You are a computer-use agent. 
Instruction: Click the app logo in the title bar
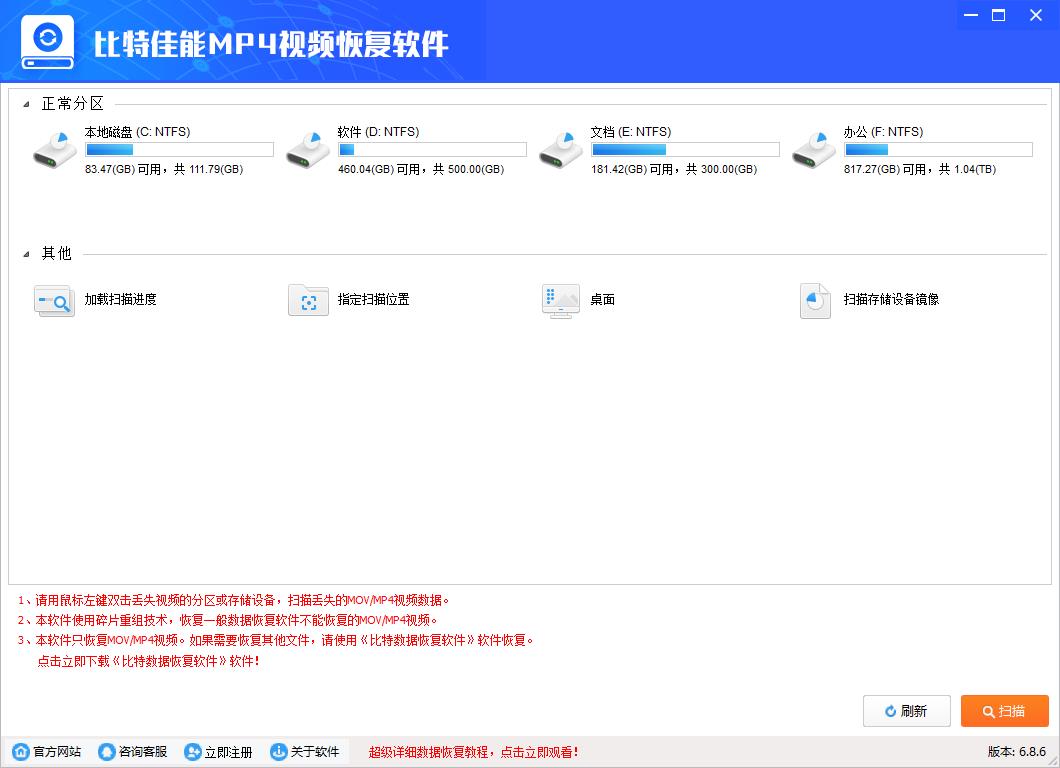48,40
